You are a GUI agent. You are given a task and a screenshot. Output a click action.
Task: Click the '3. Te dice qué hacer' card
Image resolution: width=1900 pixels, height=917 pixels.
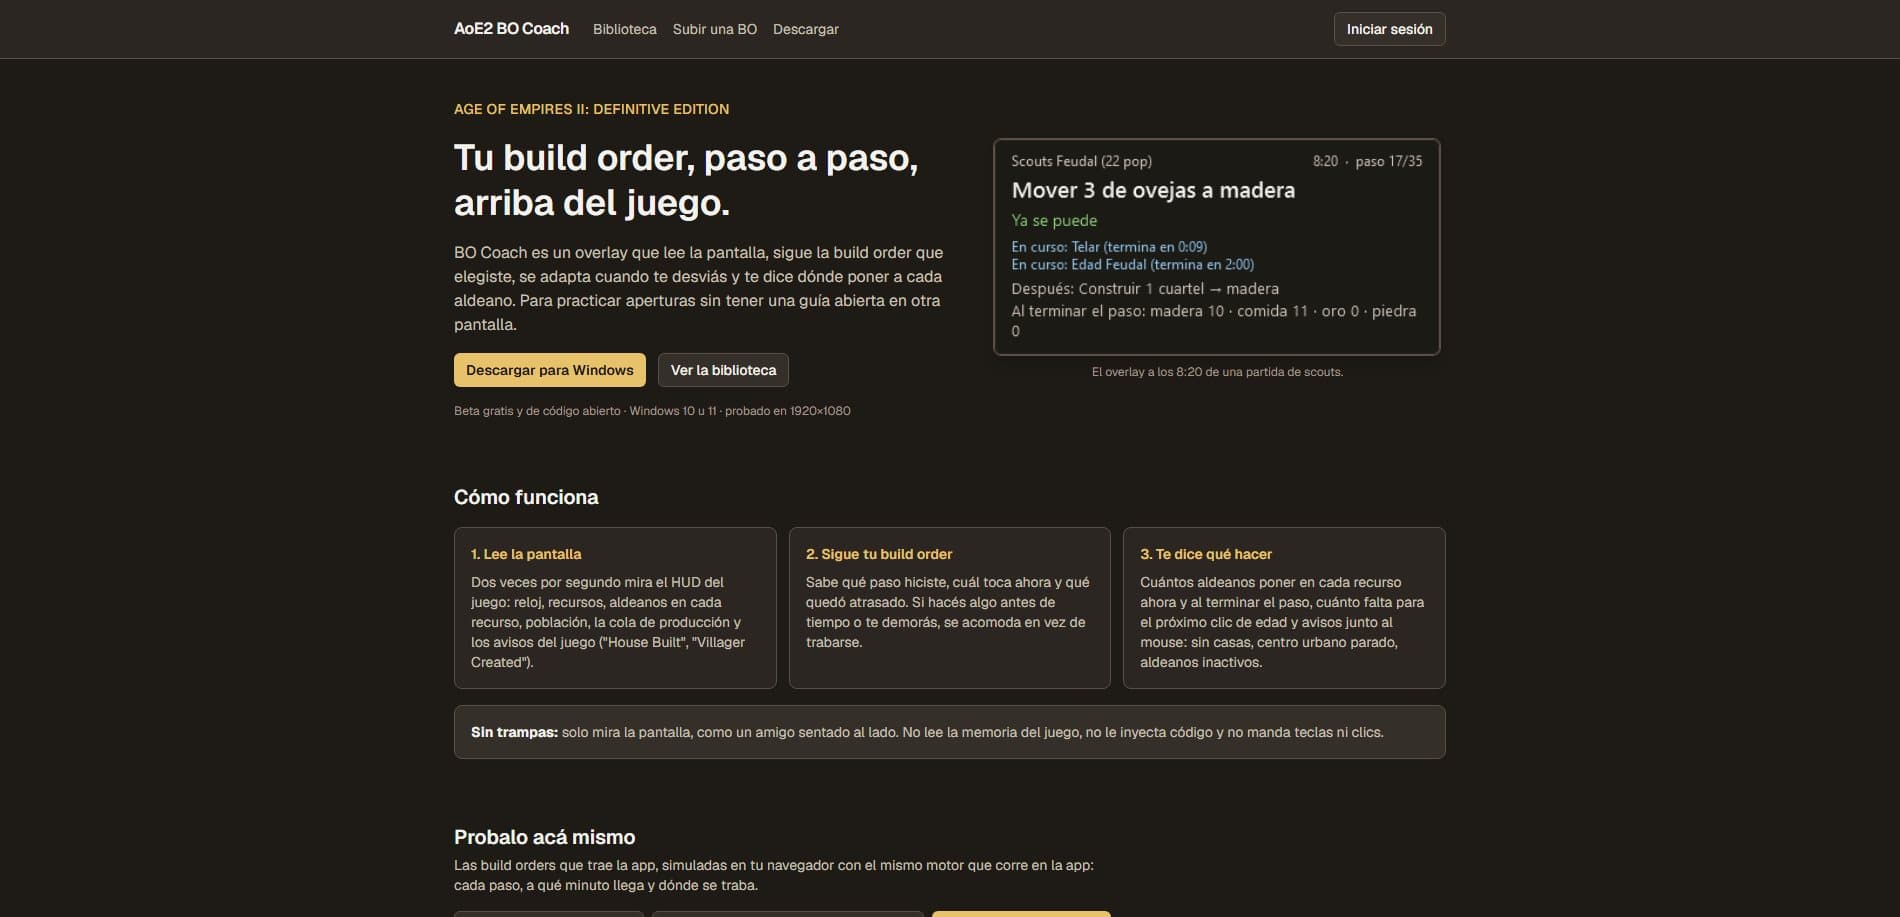tap(1284, 608)
